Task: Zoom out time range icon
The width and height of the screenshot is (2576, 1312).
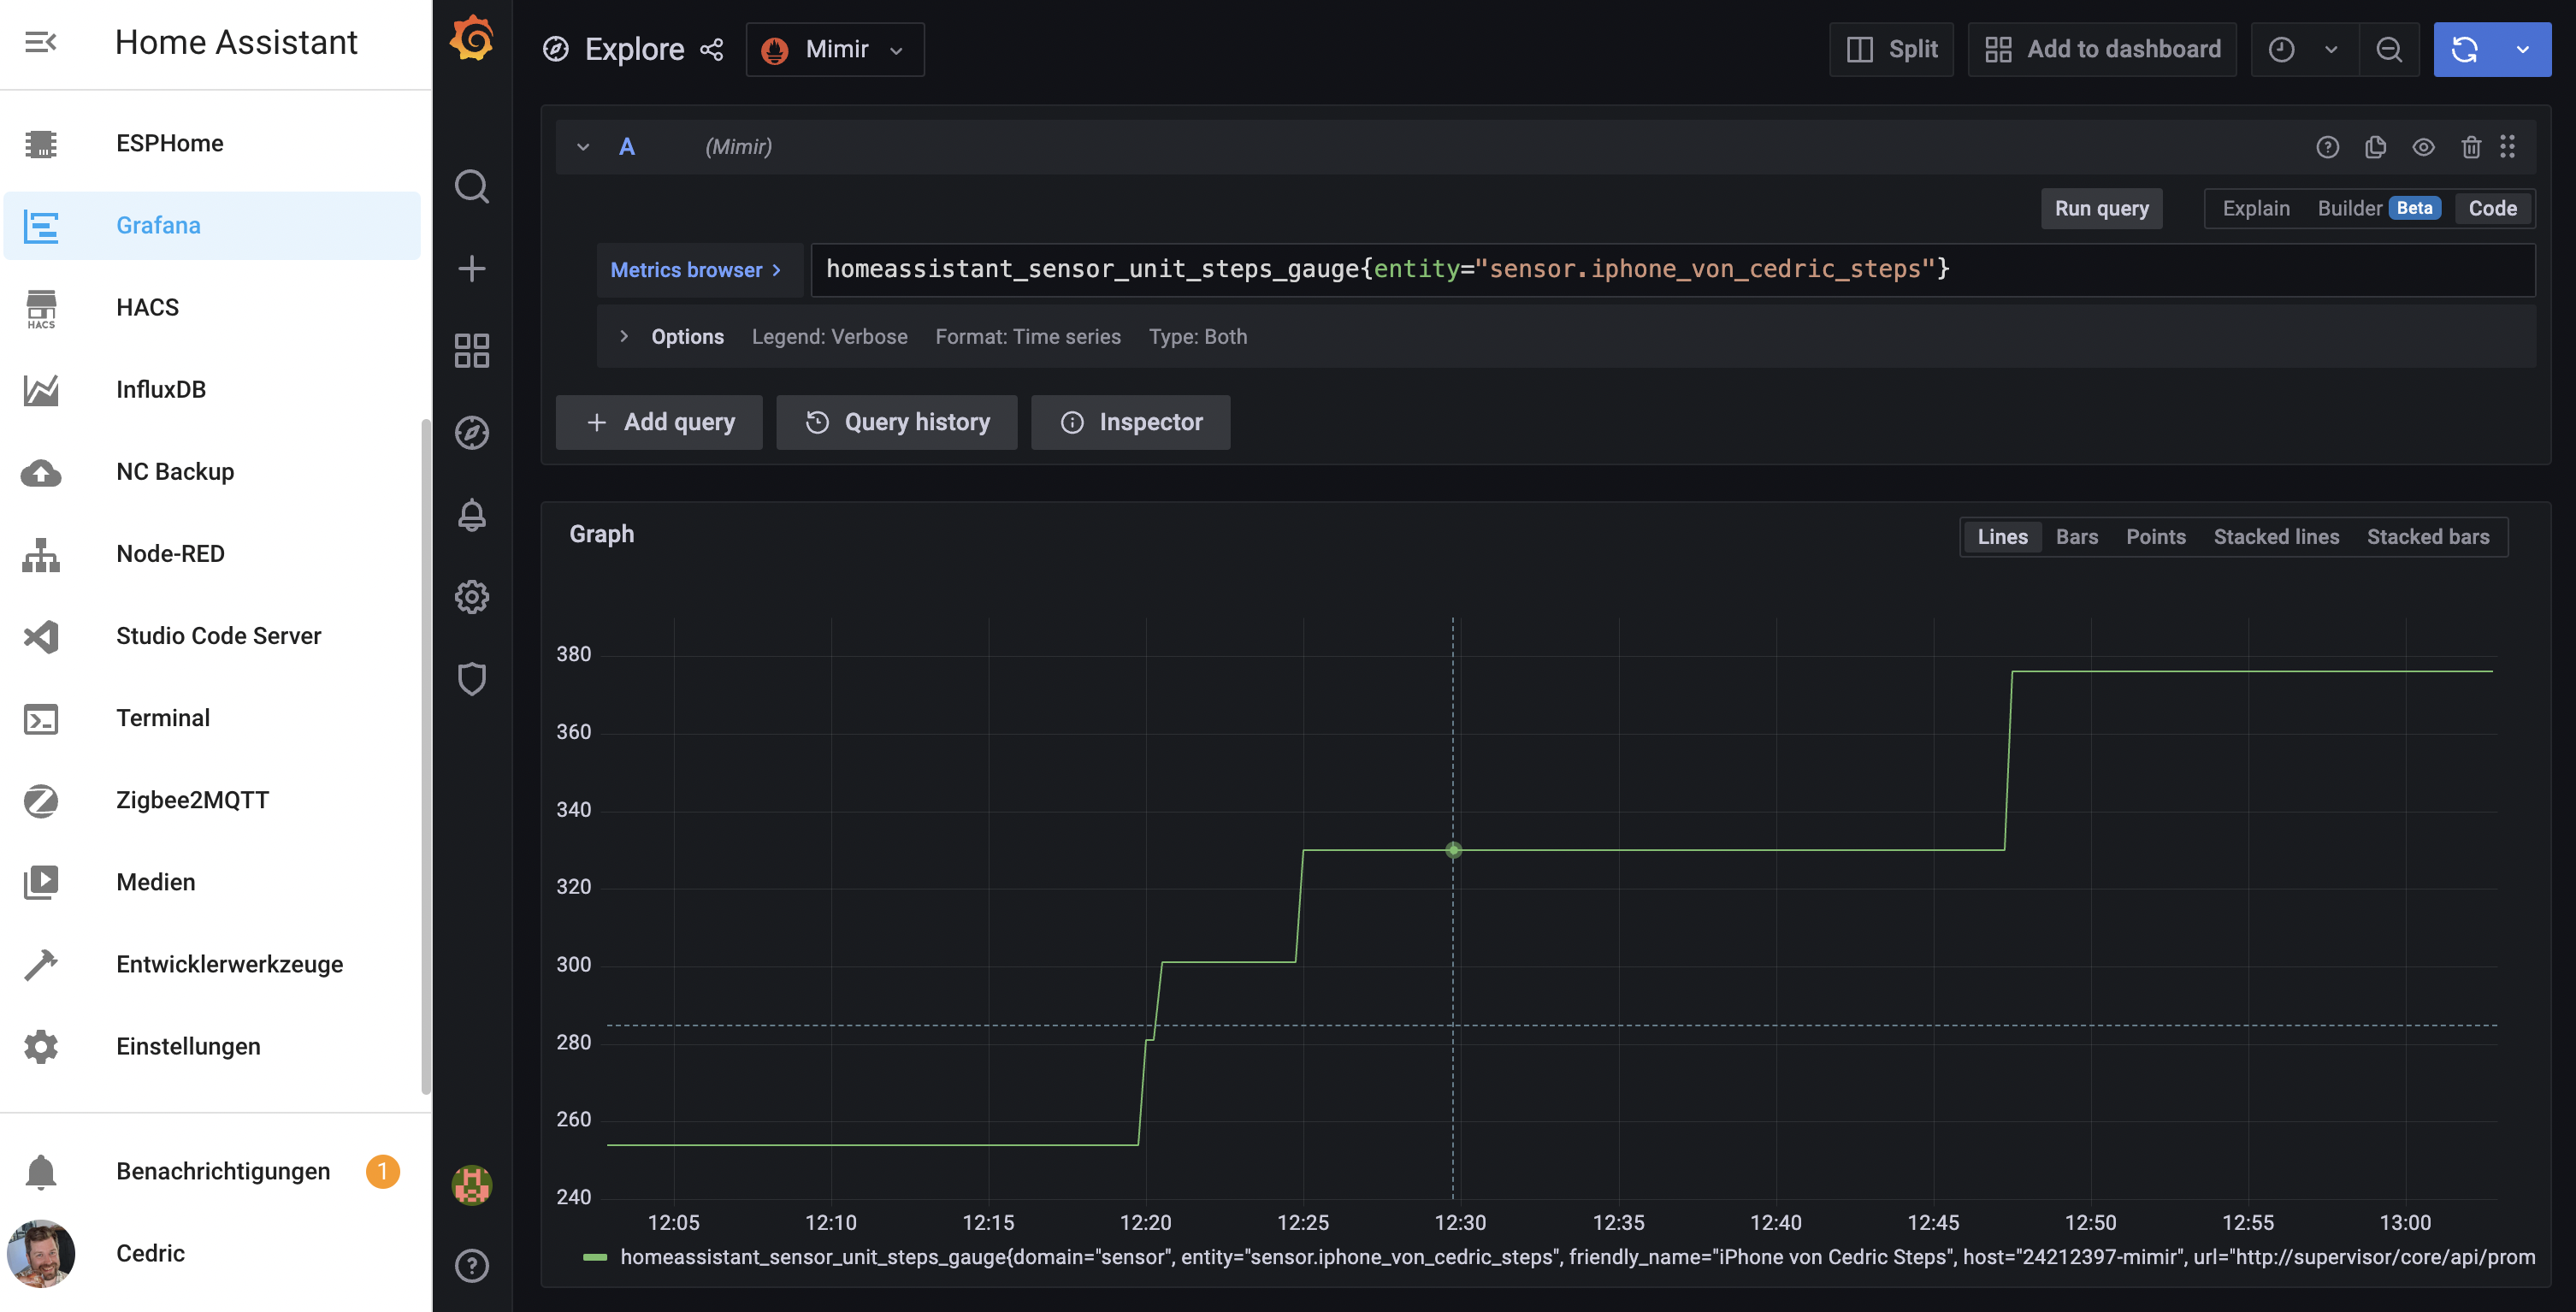Action: pos(2388,49)
